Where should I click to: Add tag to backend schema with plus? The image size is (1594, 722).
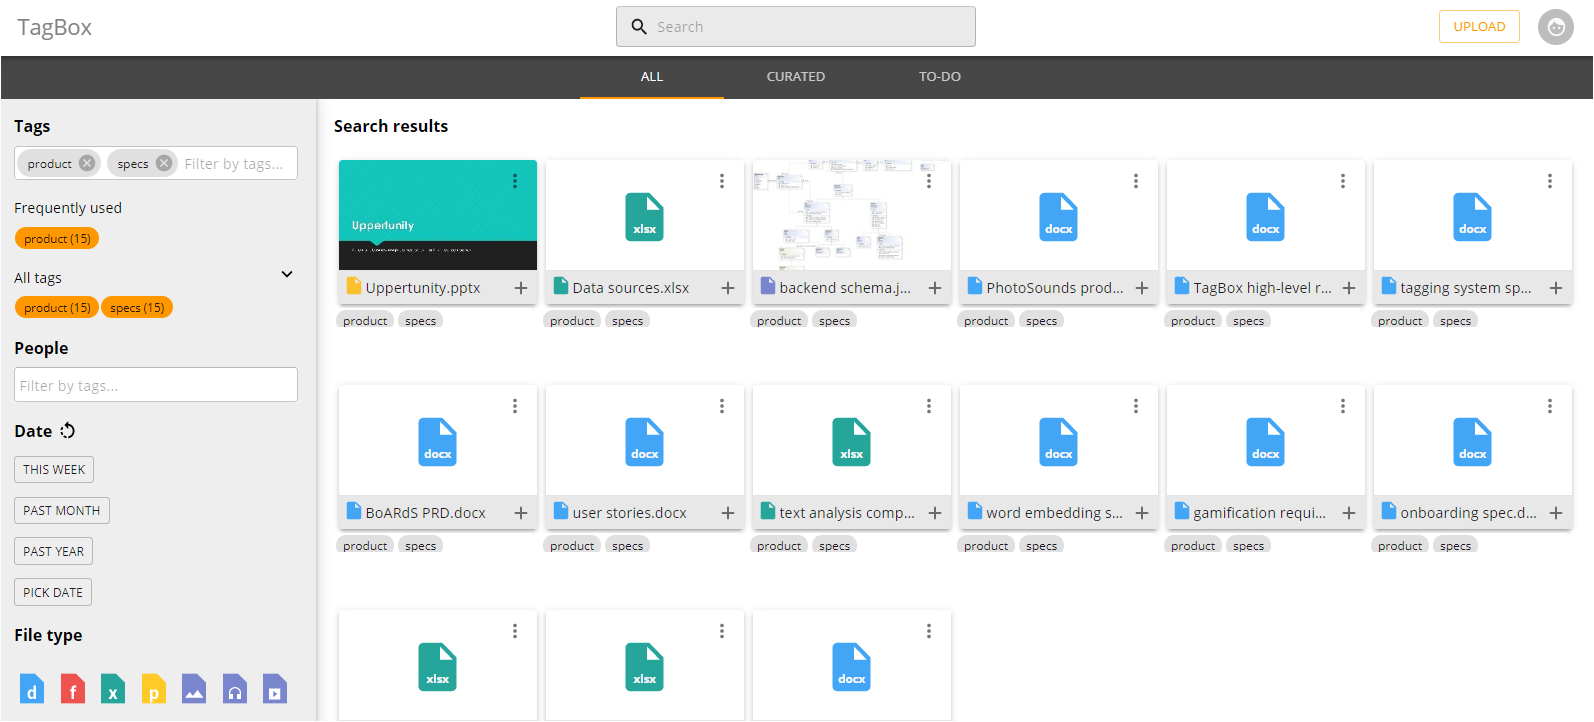click(935, 288)
